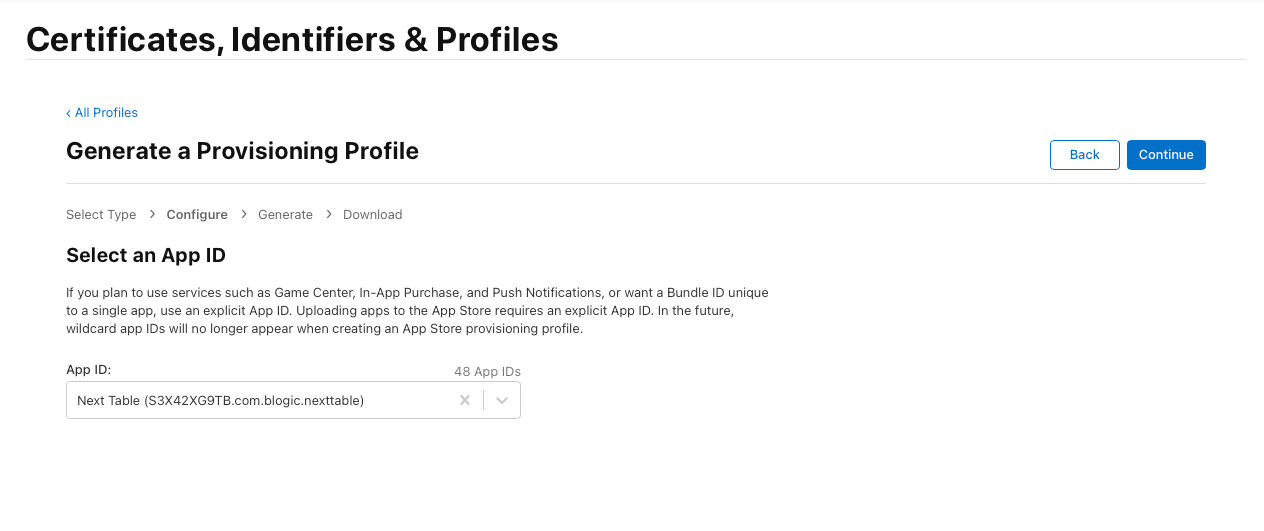Clear the selected App ID with the X icon
This screenshot has height=531, width=1264.
click(465, 400)
